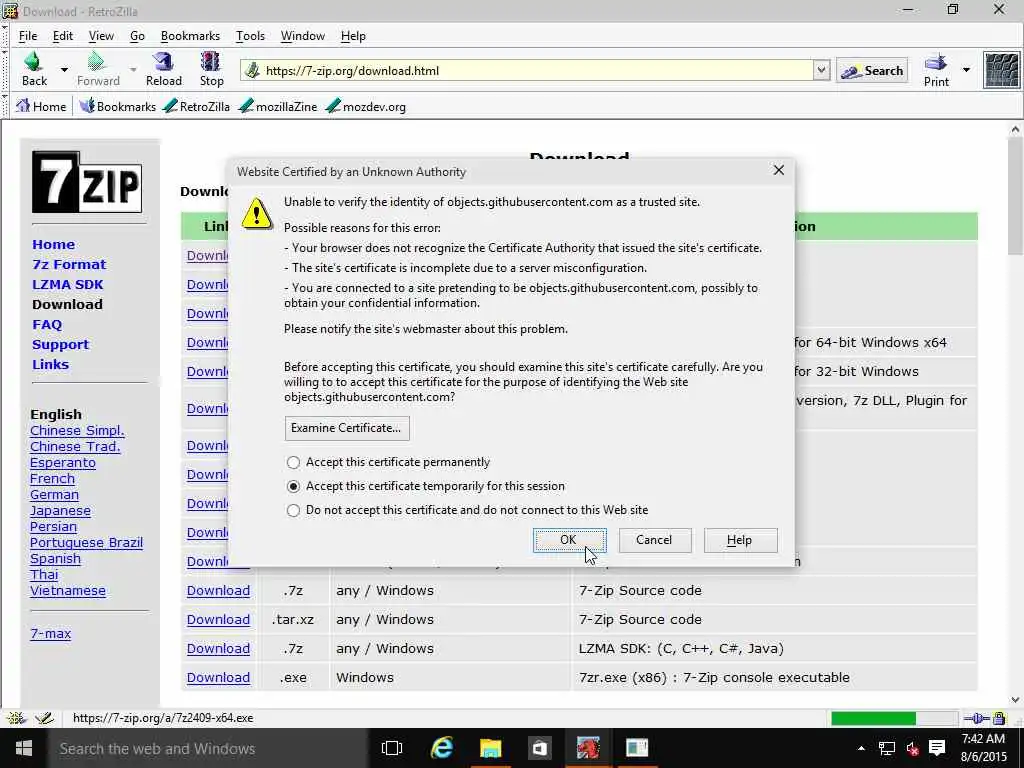Image resolution: width=1024 pixels, height=768 pixels.
Task: Click the site identity icon in address bar
Action: click(252, 71)
